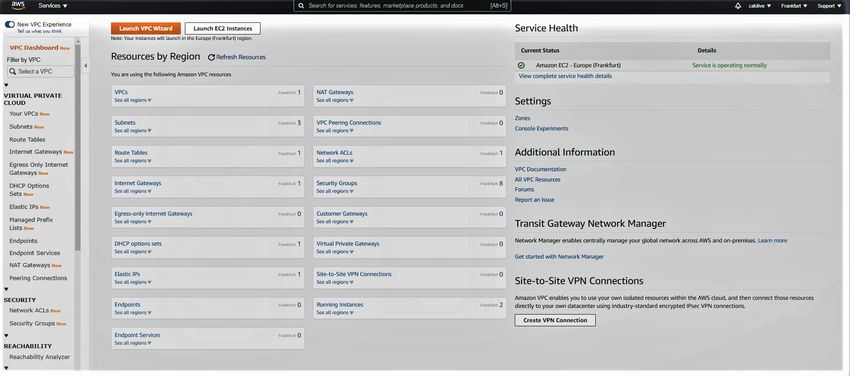Open Network ACLs in the sidebar
The height and width of the screenshot is (376, 850).
point(29,310)
